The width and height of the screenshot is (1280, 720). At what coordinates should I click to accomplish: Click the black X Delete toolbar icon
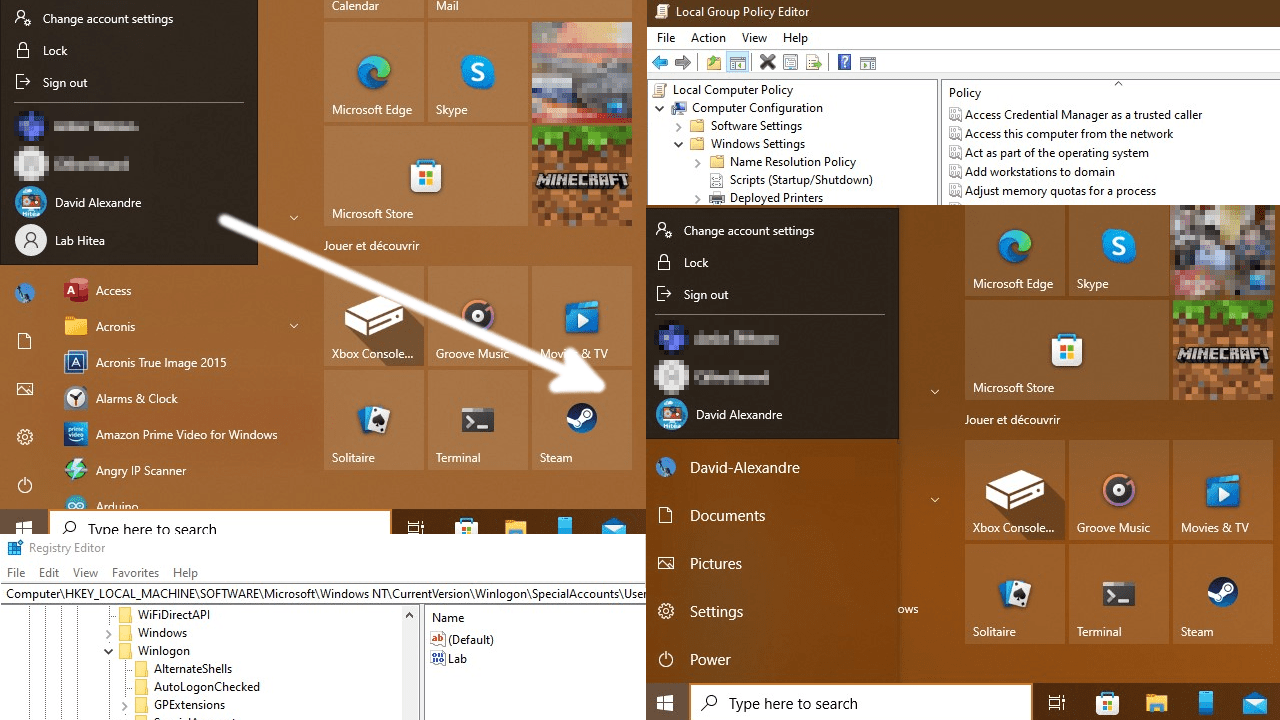(x=767, y=63)
